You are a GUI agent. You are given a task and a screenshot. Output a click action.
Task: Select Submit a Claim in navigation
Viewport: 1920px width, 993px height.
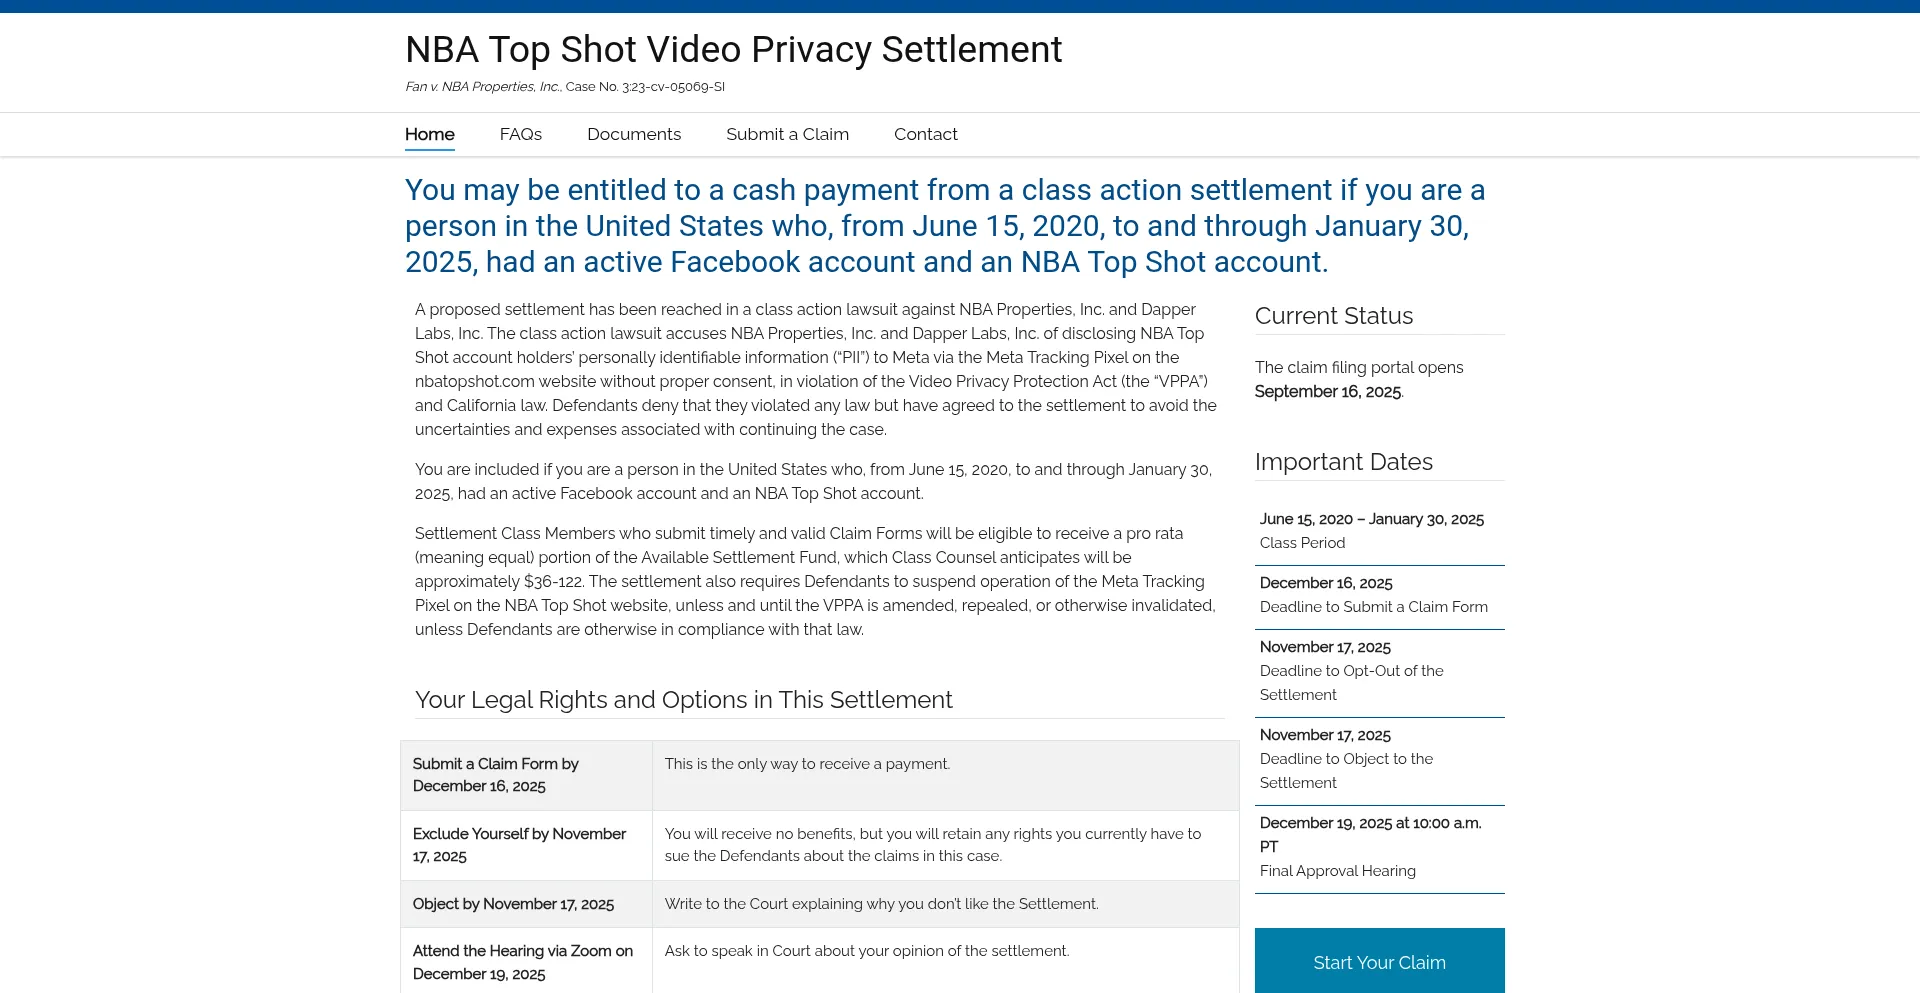(787, 134)
